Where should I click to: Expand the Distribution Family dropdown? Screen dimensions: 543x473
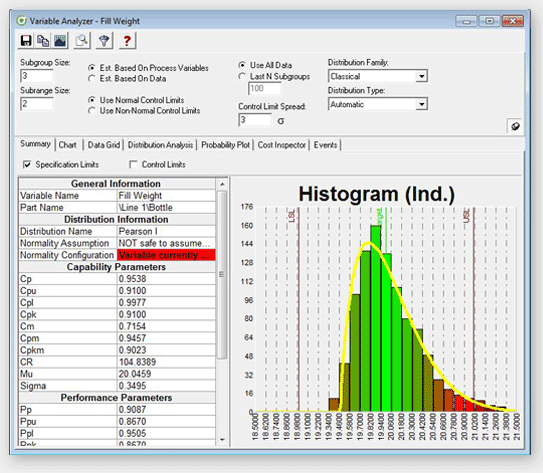[x=421, y=76]
